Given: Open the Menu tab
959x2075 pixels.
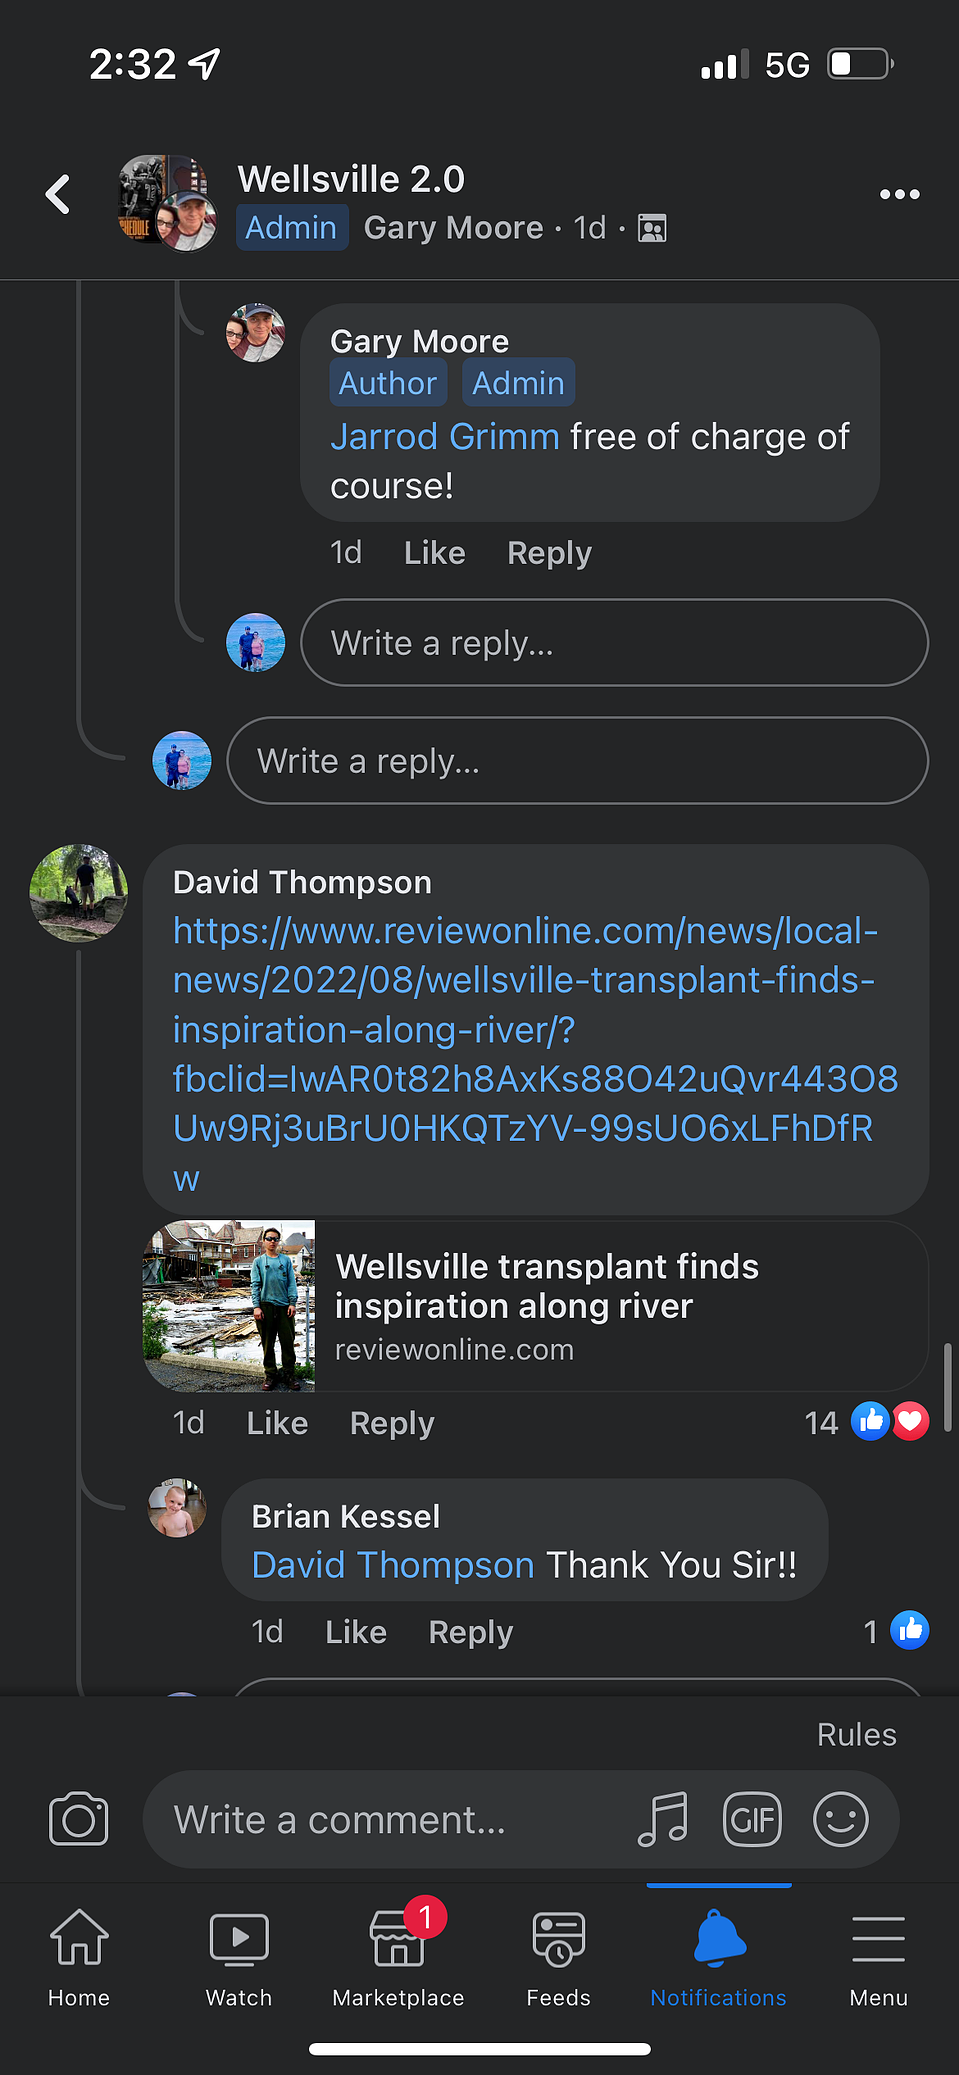Looking at the screenshot, I should pos(878,1957).
